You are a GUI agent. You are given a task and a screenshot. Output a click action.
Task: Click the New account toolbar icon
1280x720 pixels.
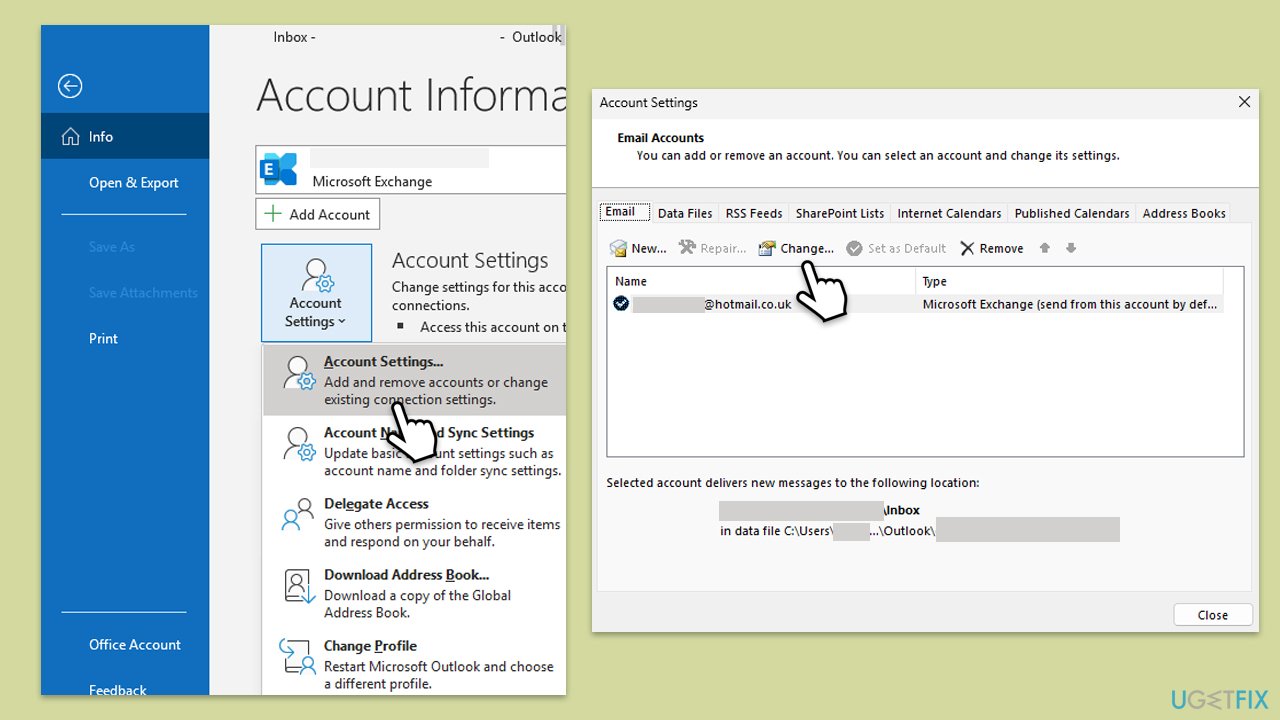(x=619, y=248)
